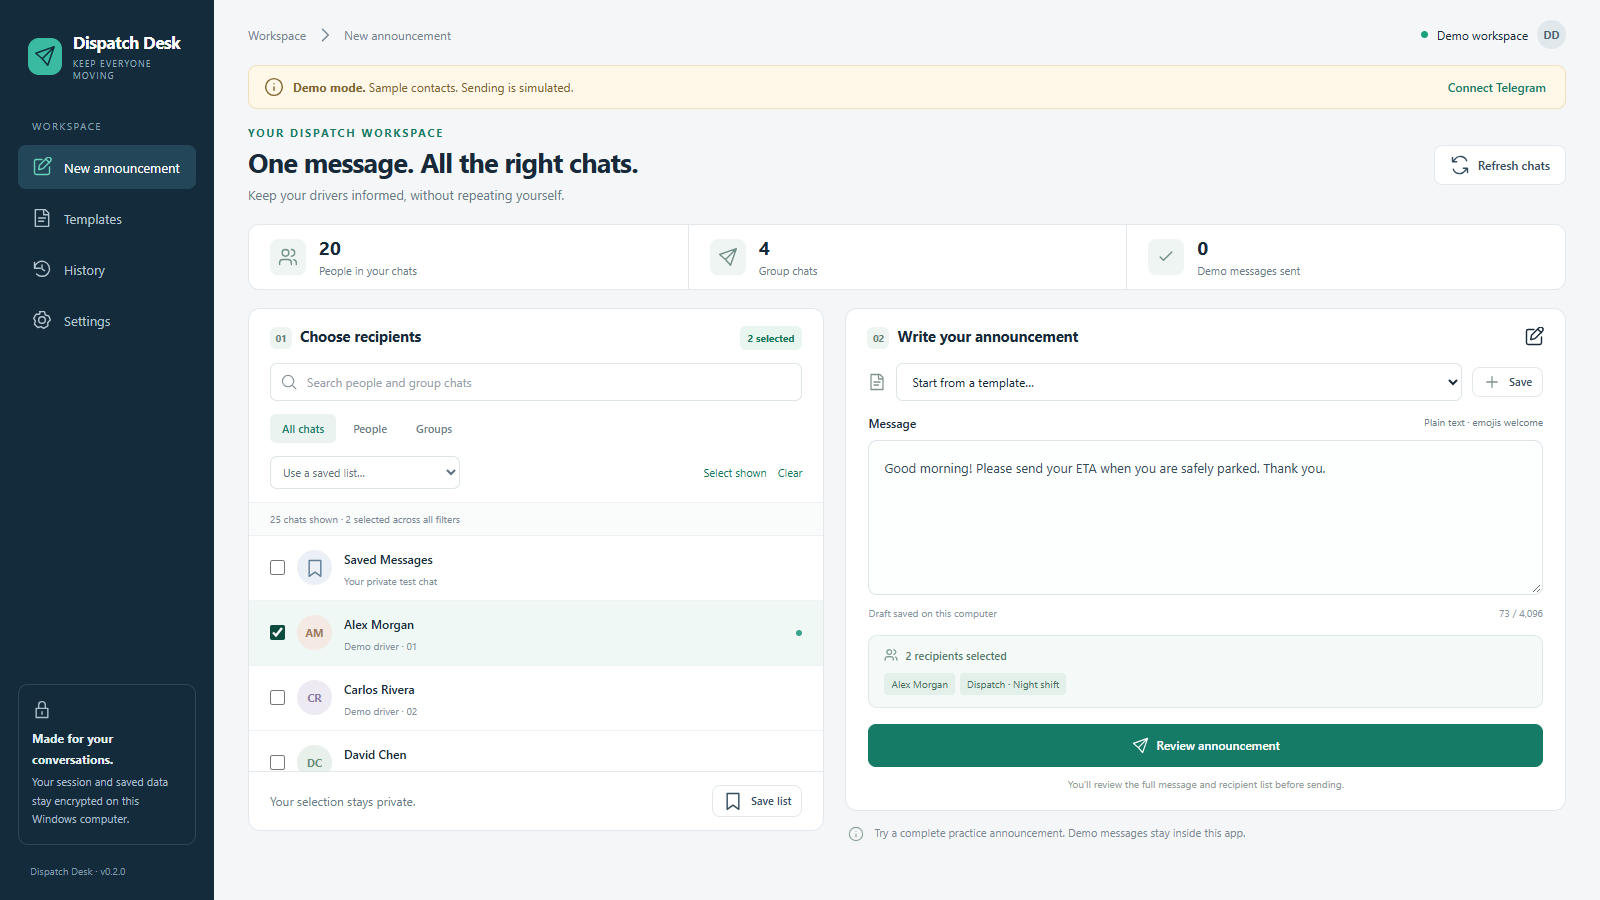Open the Templates page in sidebar
Screen dimensions: 1600x900
point(107,218)
